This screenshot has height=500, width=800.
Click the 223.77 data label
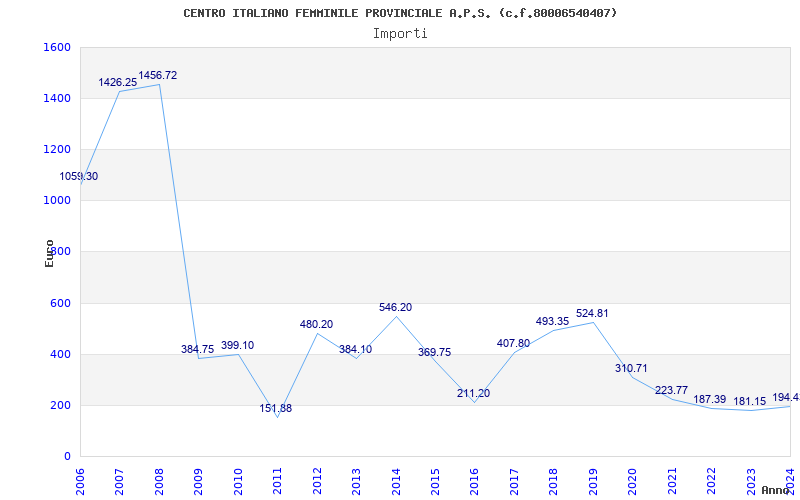(671, 390)
